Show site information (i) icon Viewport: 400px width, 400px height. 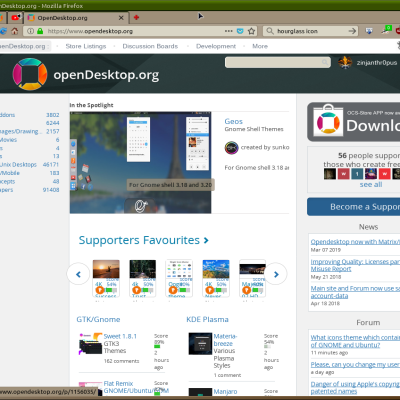point(30,31)
